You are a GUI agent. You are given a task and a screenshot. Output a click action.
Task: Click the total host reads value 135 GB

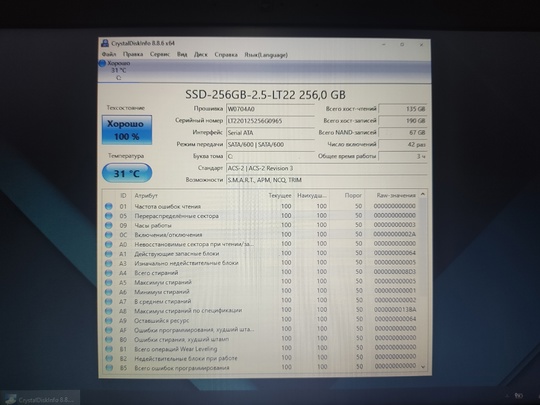[403, 109]
